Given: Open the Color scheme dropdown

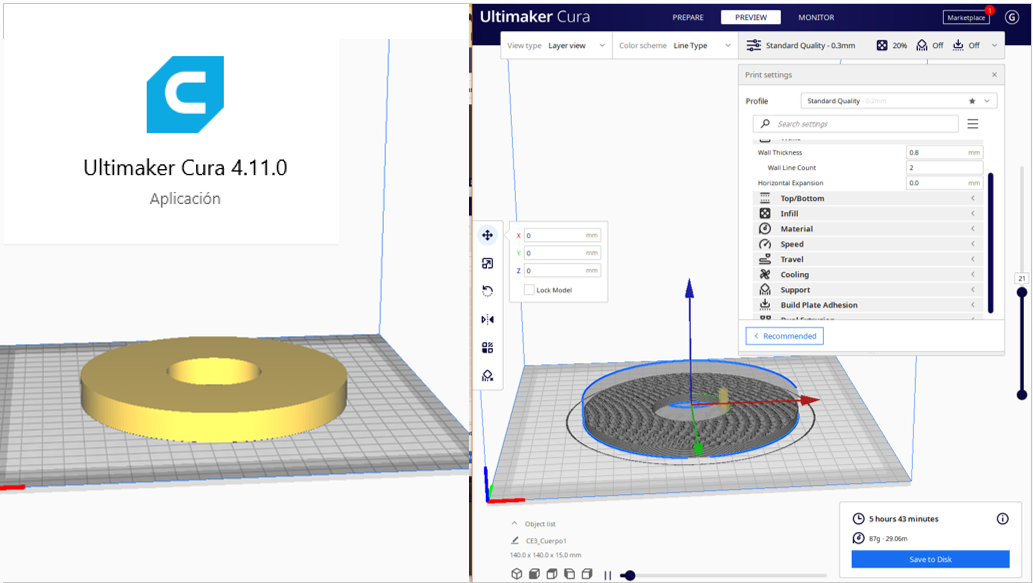Looking at the screenshot, I should point(675,45).
